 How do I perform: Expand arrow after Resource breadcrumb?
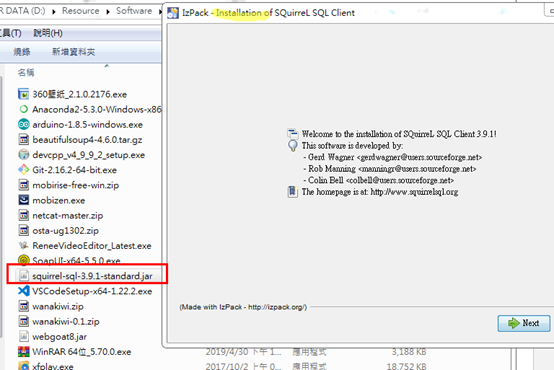(108, 12)
